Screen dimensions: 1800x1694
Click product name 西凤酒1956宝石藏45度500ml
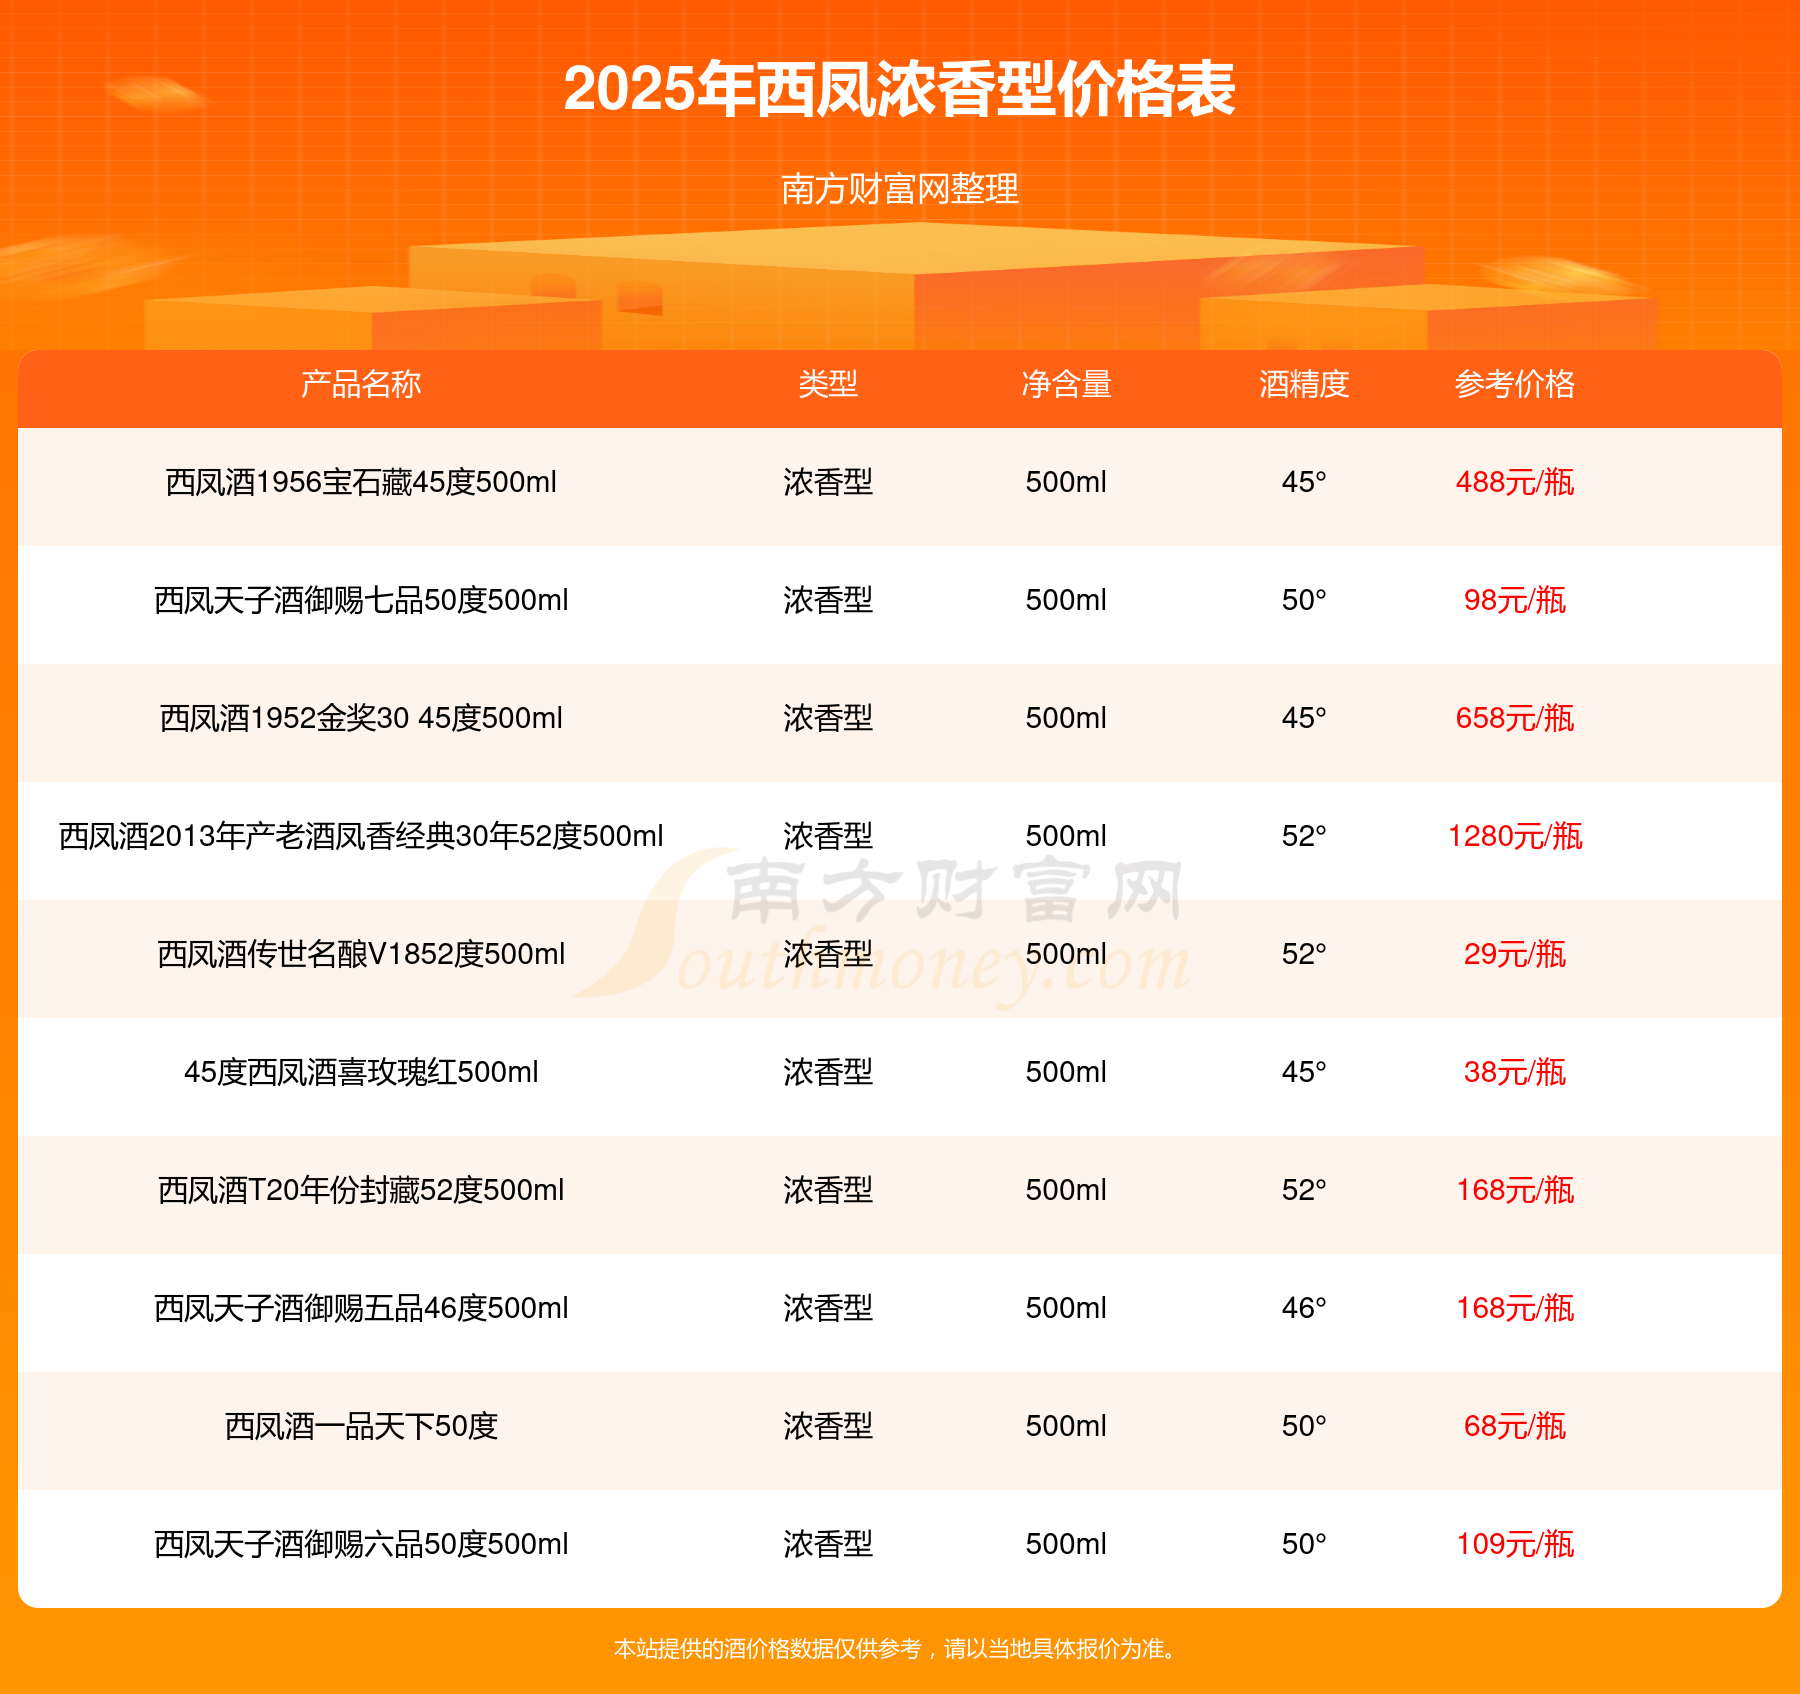(x=361, y=482)
